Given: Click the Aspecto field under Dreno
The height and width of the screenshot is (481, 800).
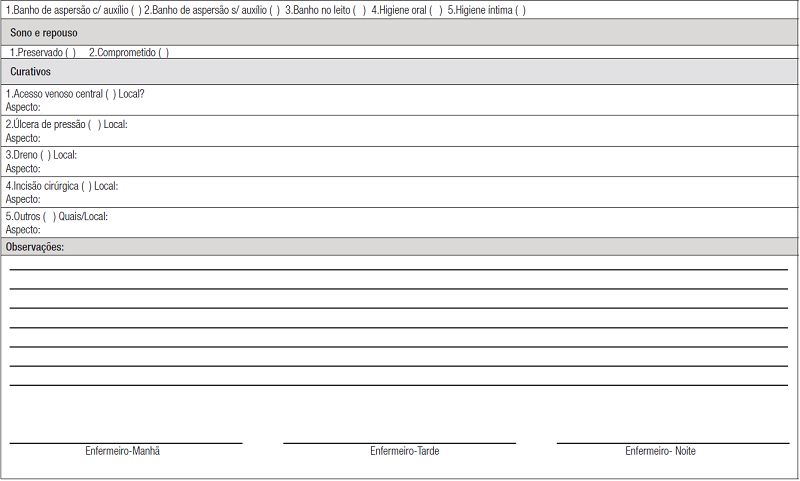Looking at the screenshot, I should click(x=200, y=169).
